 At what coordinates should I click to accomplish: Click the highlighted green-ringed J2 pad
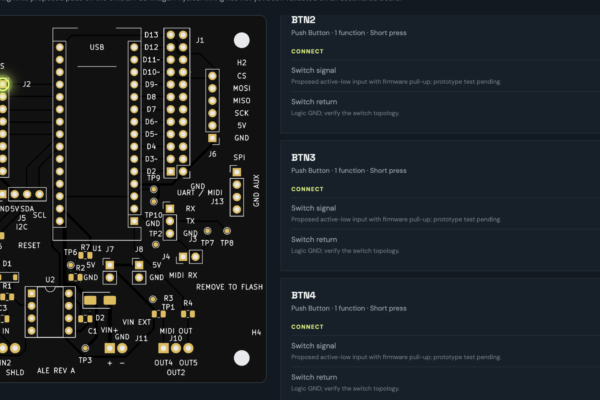3,84
